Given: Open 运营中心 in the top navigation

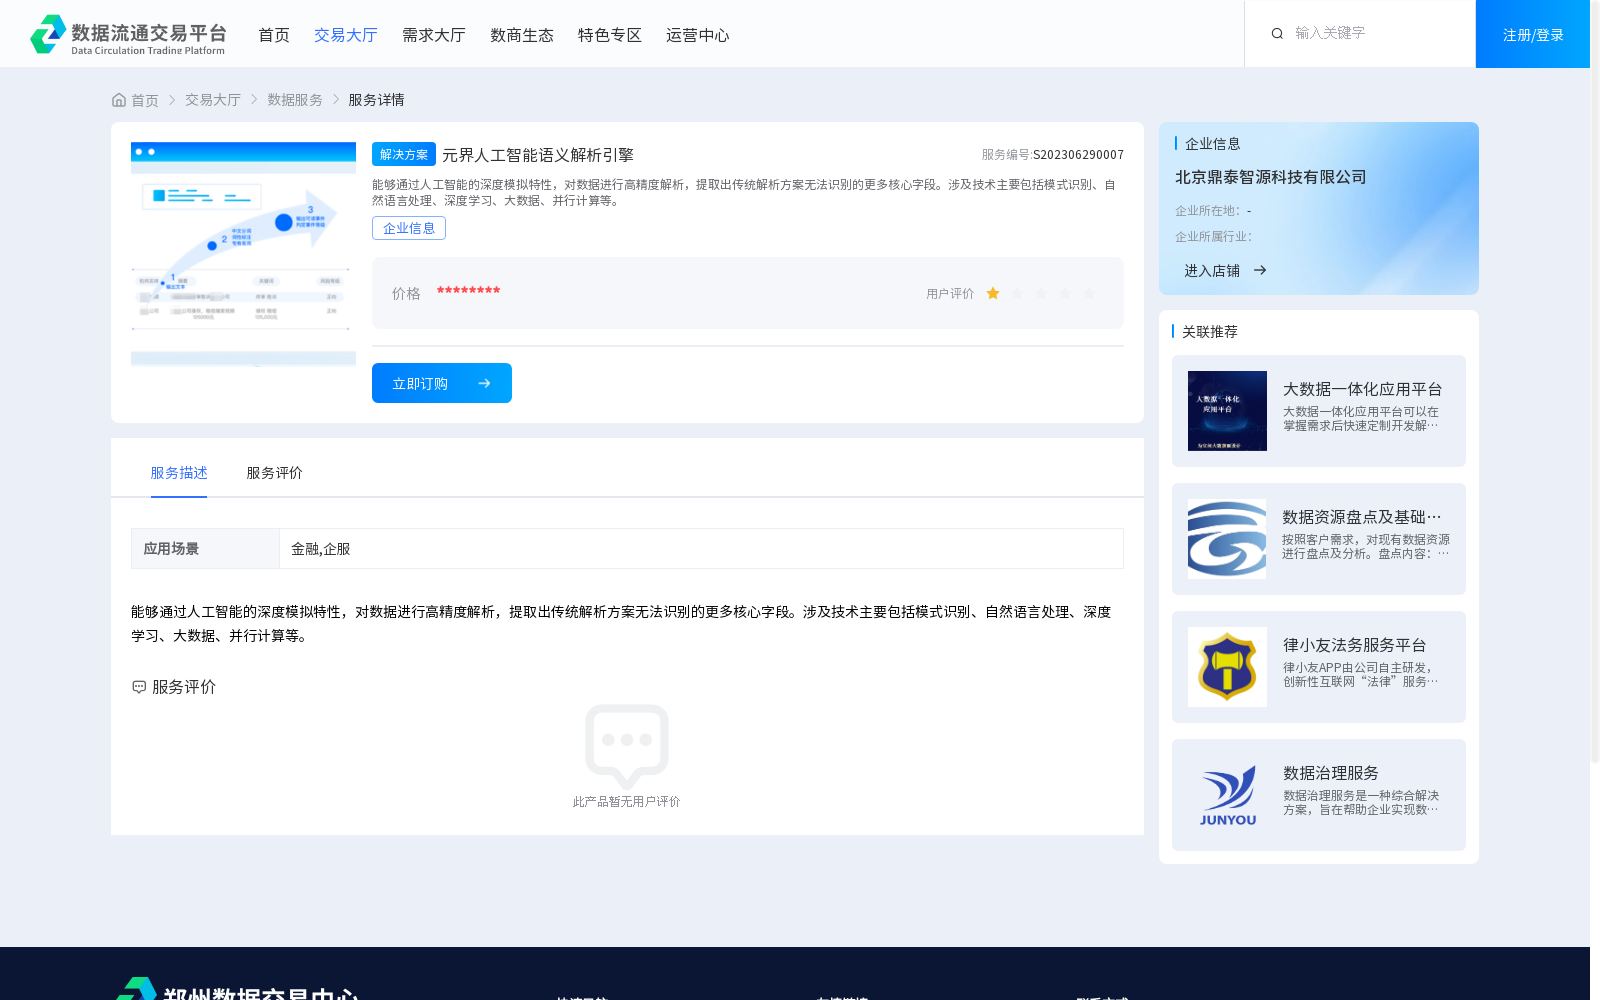Looking at the screenshot, I should [698, 35].
